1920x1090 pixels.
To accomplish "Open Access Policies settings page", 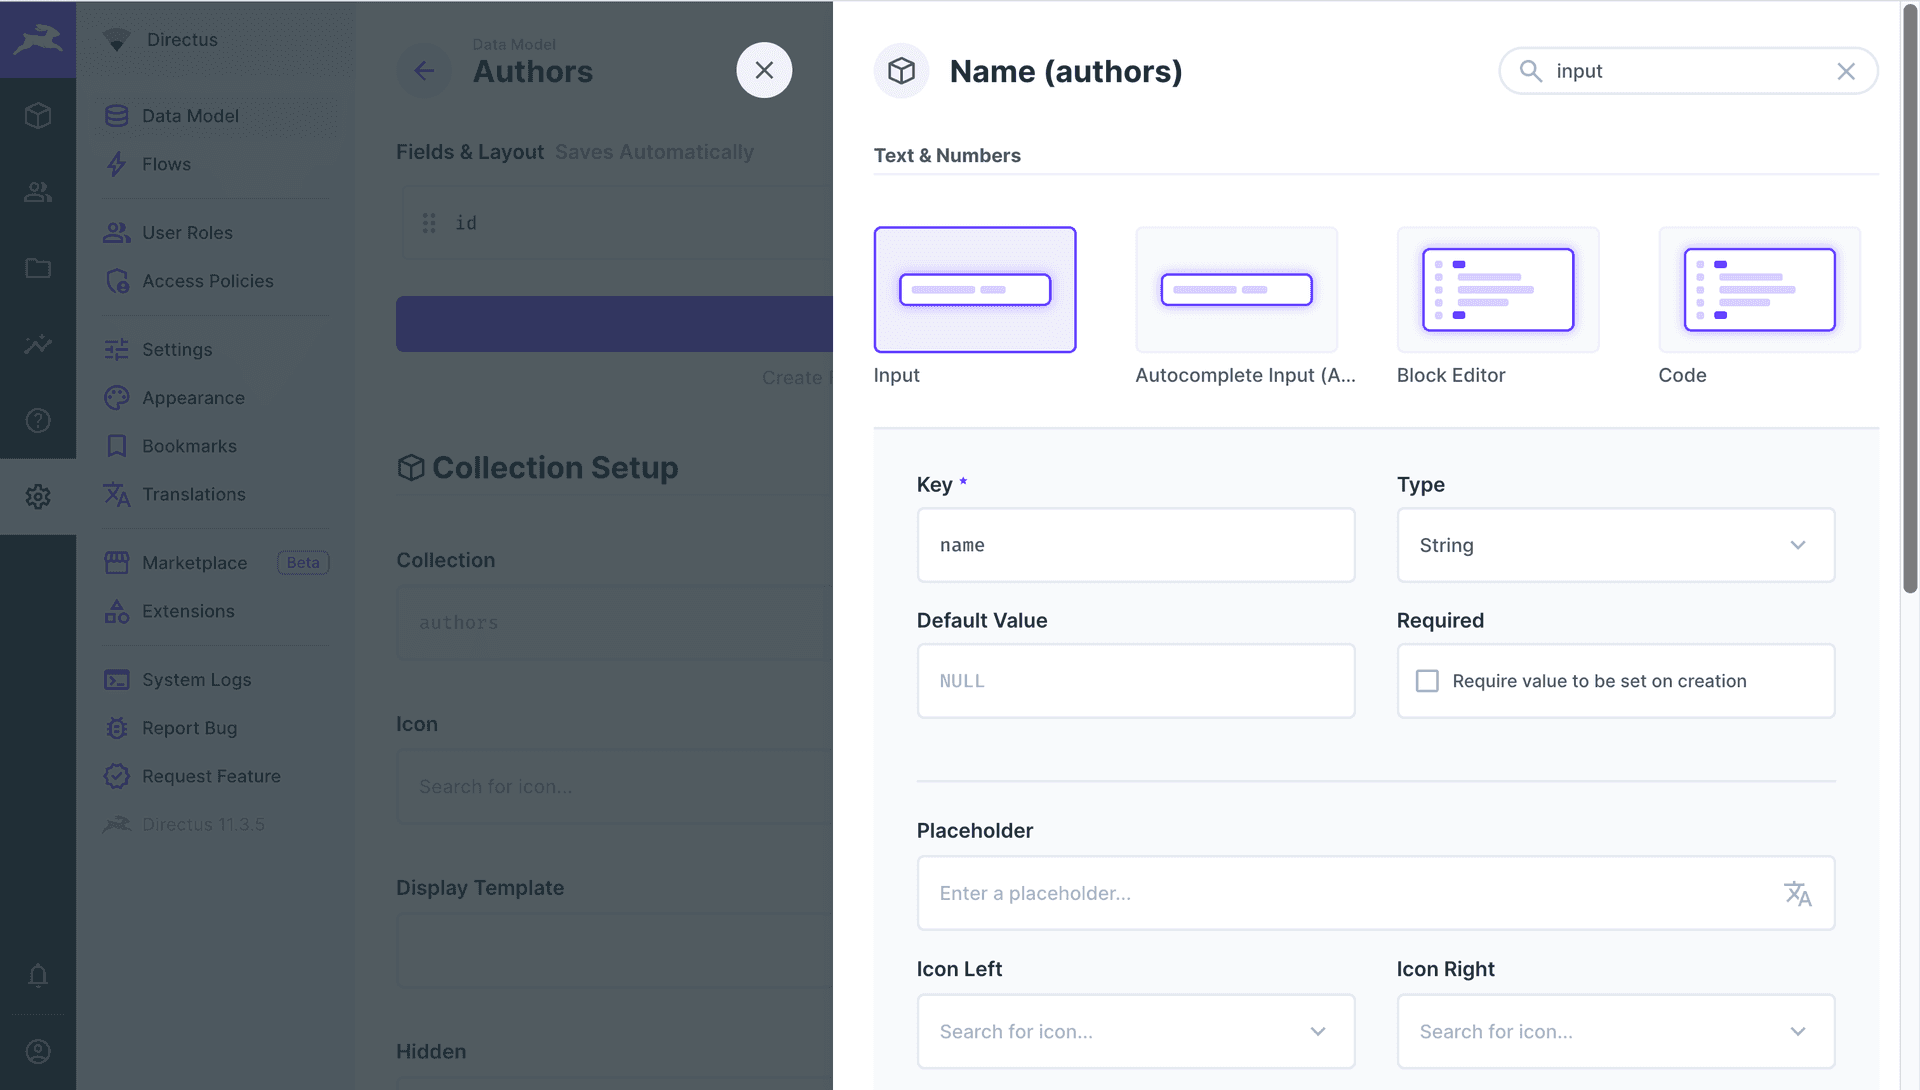I will click(x=207, y=281).
